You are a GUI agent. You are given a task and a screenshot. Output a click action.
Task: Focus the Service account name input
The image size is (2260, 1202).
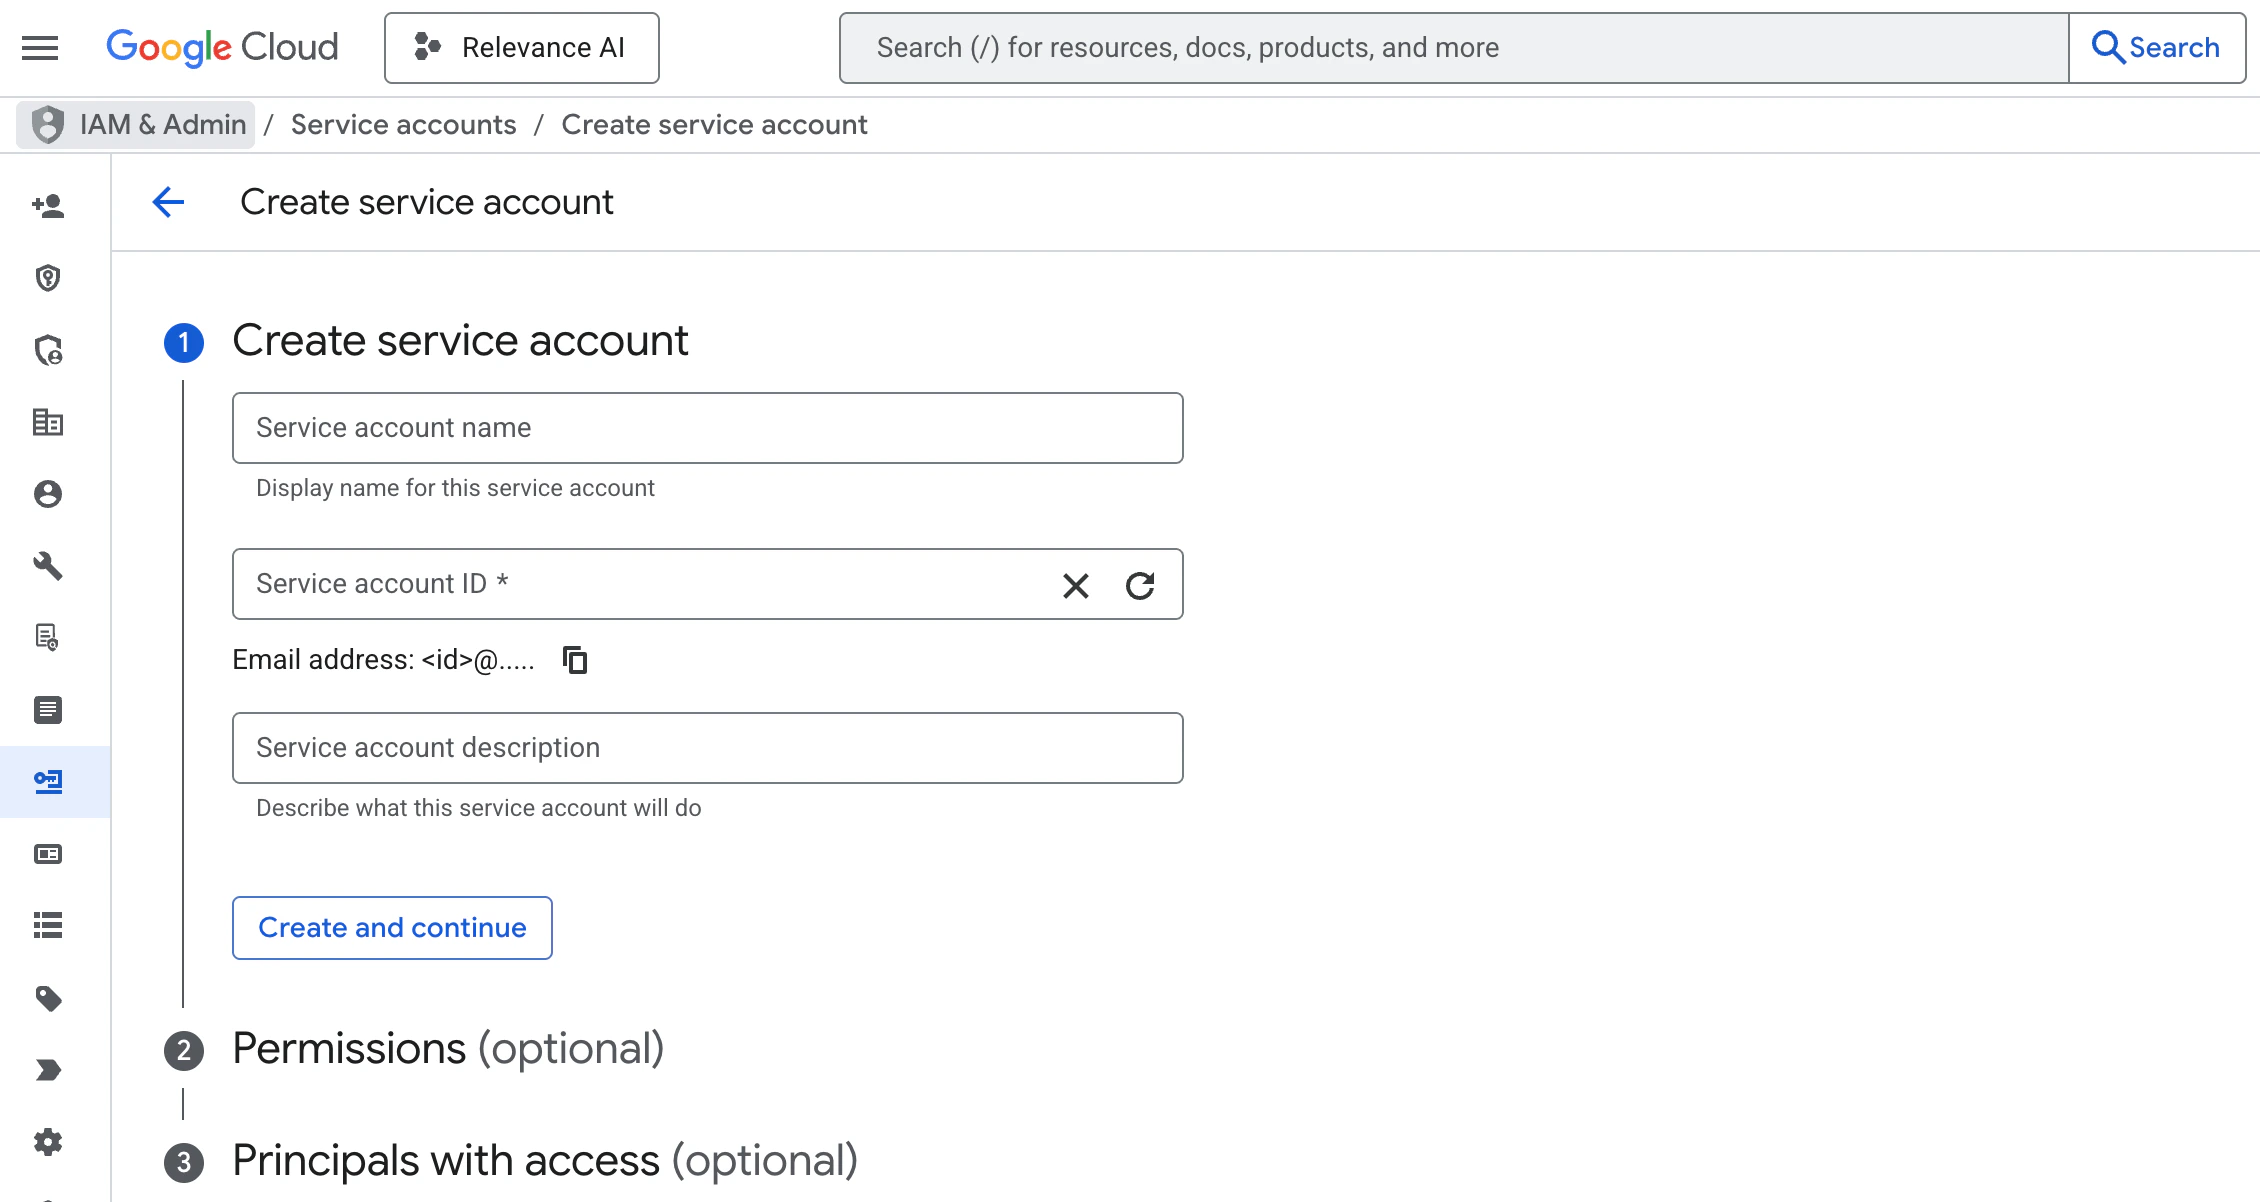[x=707, y=428]
